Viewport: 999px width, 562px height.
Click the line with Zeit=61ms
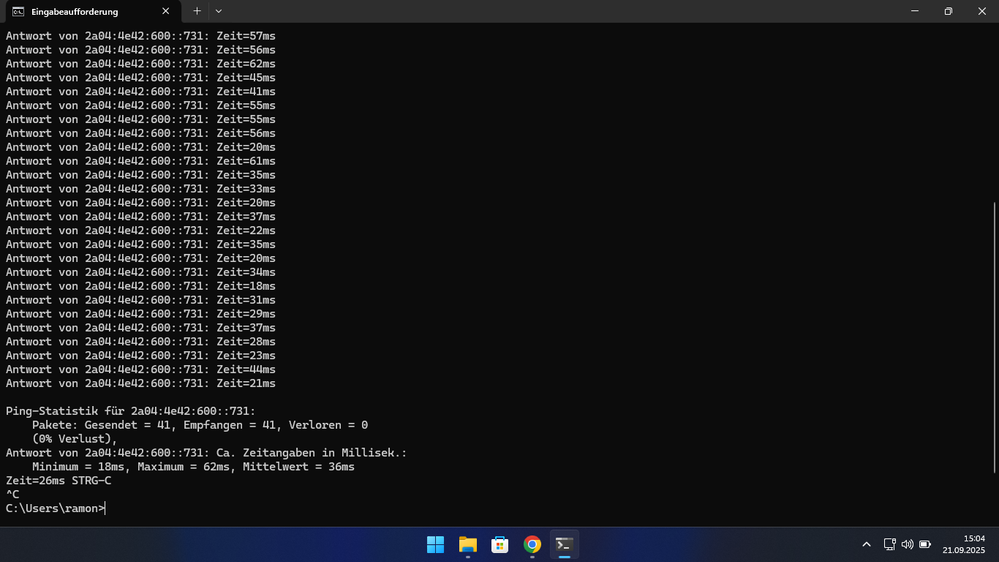[x=141, y=161]
